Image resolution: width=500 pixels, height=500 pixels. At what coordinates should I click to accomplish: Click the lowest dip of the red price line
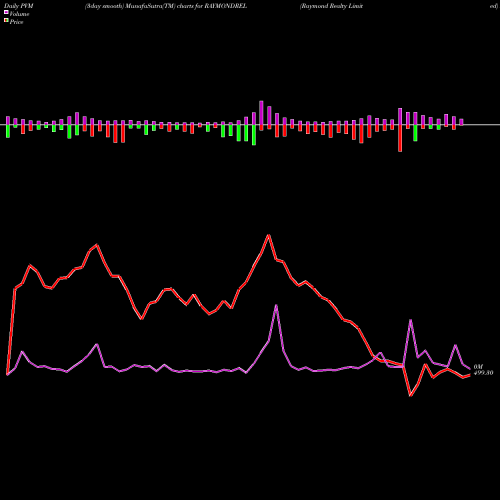[411, 396]
